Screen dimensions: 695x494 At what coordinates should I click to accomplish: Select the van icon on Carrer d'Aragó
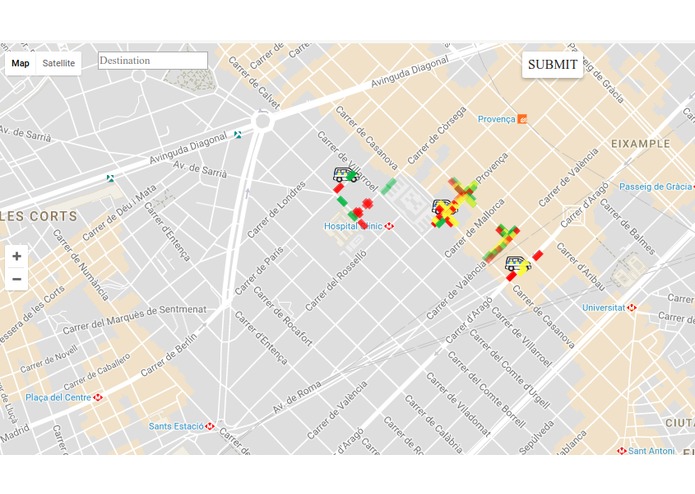(x=518, y=265)
